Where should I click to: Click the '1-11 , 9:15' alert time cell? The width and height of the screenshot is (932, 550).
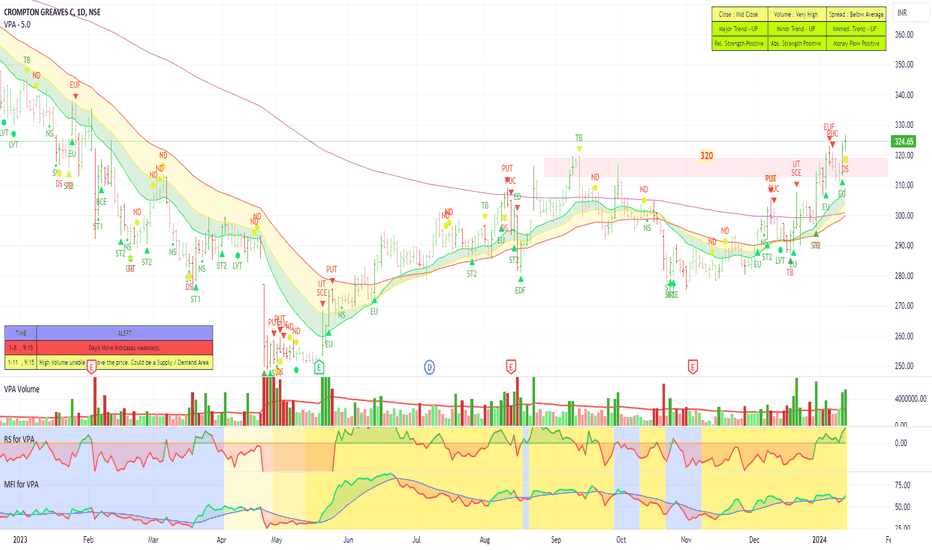point(21,362)
